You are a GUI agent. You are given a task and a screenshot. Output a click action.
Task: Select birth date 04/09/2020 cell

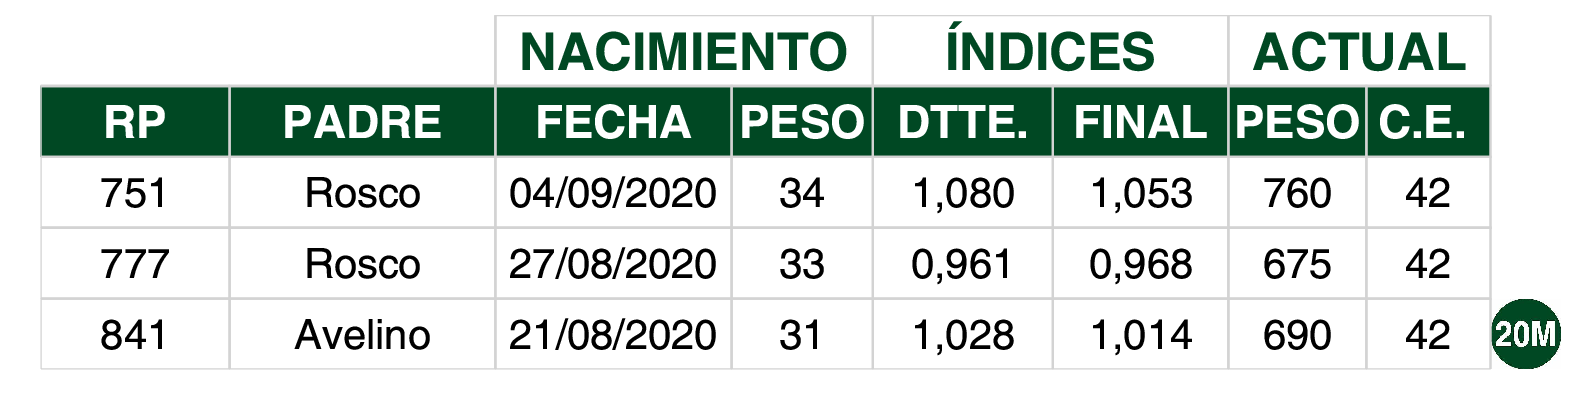(613, 193)
